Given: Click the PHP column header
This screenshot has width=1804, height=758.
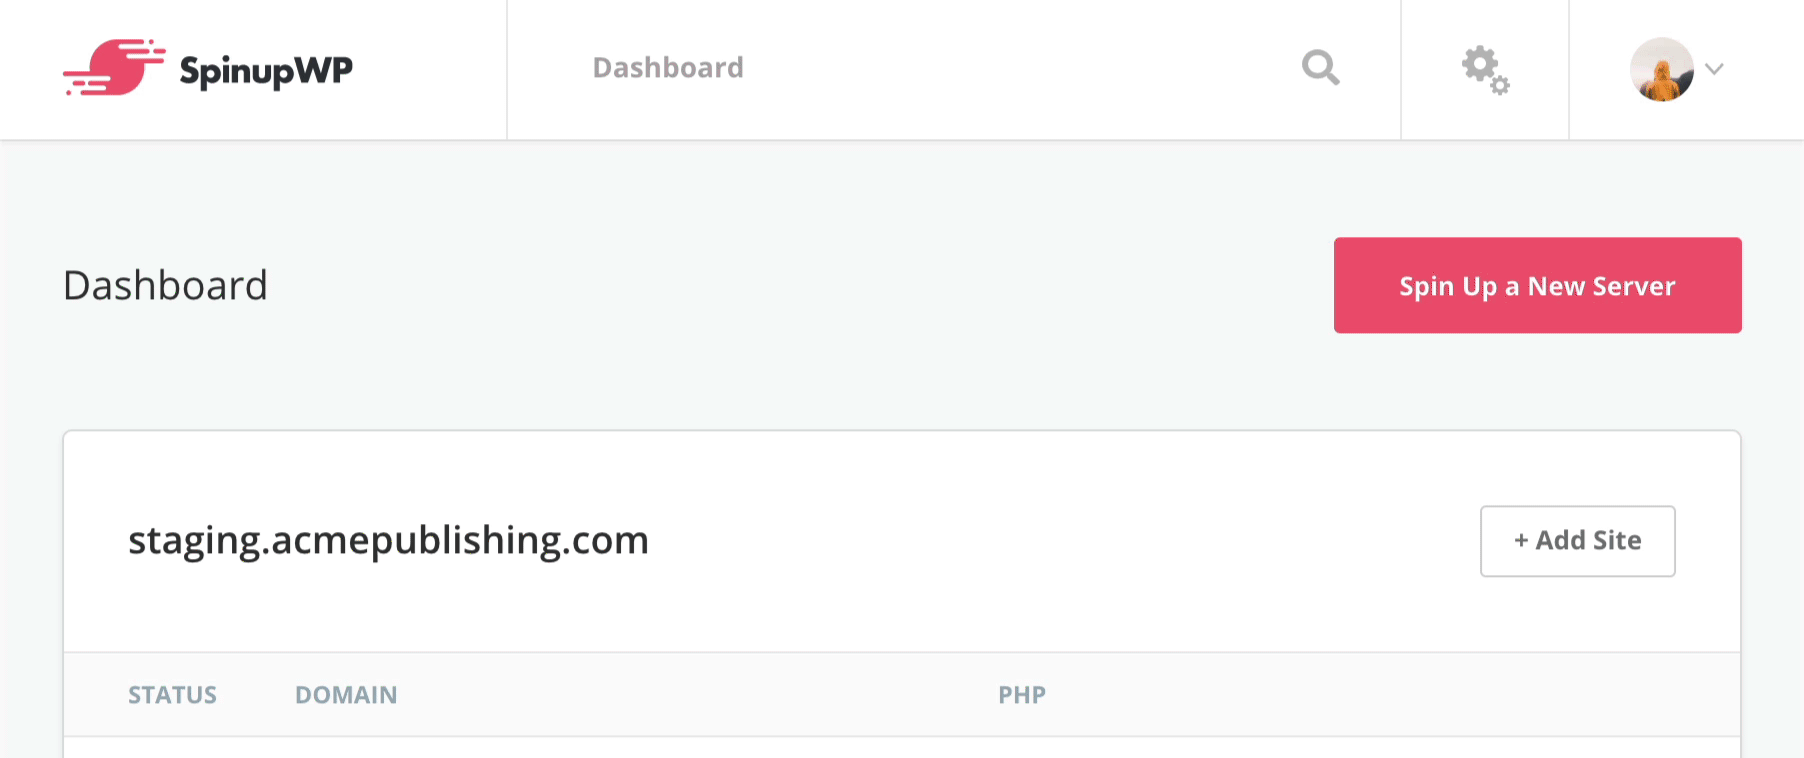Looking at the screenshot, I should pos(1022,694).
